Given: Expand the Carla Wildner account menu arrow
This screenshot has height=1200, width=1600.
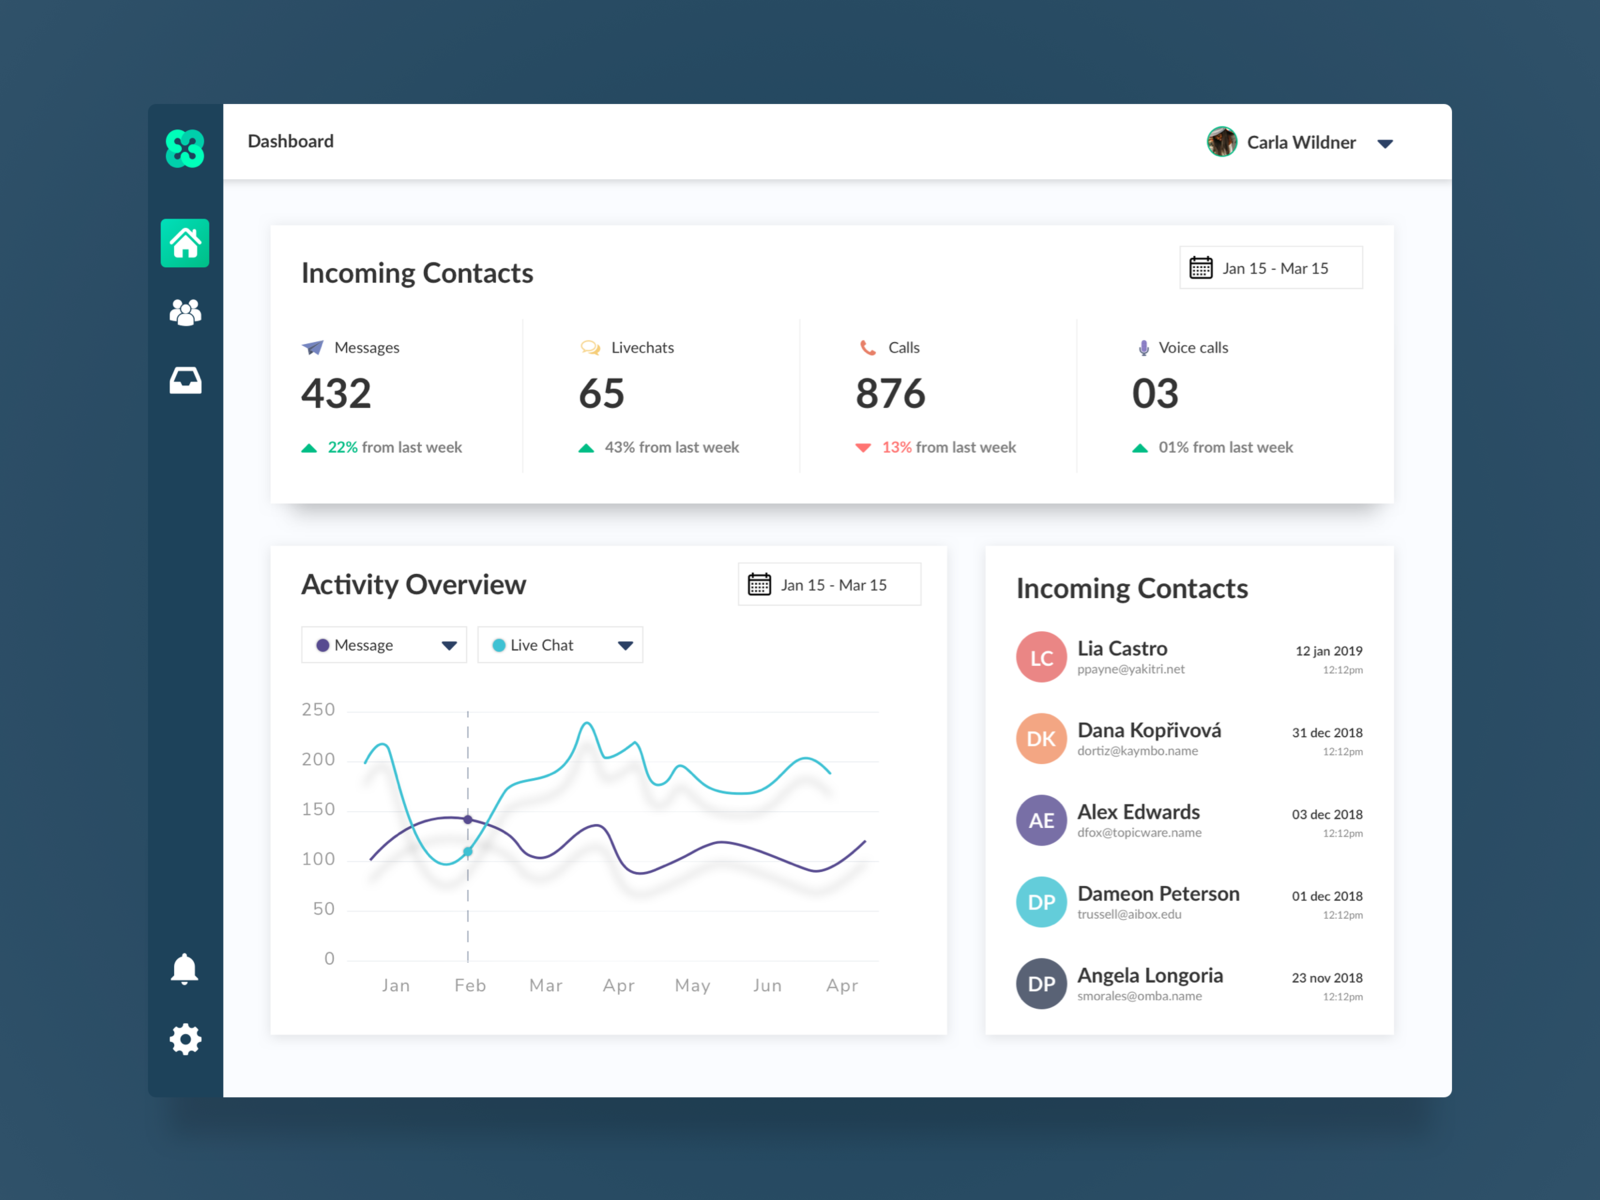Looking at the screenshot, I should [1385, 144].
